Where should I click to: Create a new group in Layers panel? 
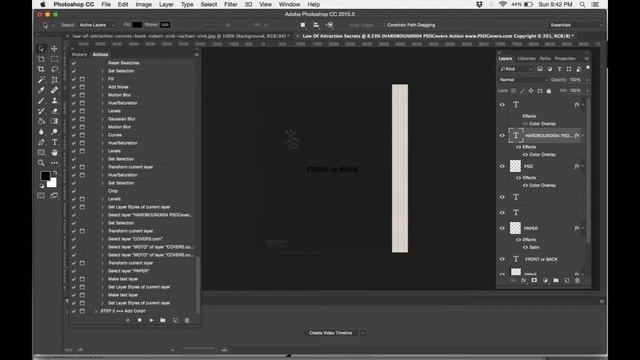556,280
